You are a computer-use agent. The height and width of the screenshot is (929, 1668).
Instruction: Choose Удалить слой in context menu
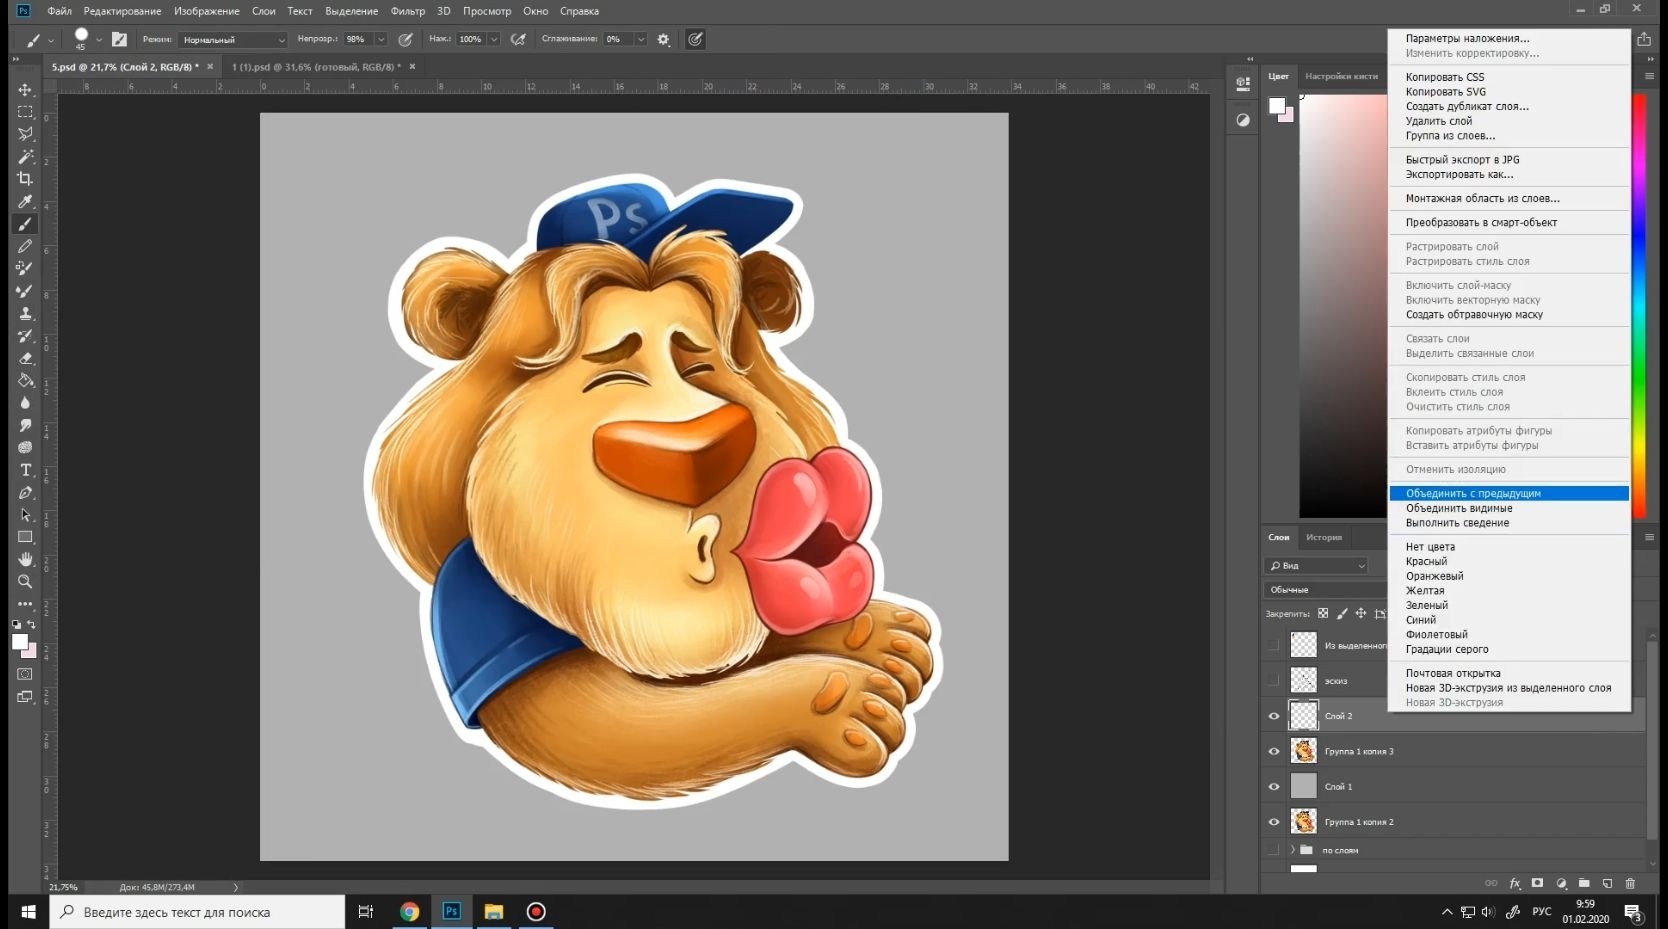click(x=1439, y=121)
